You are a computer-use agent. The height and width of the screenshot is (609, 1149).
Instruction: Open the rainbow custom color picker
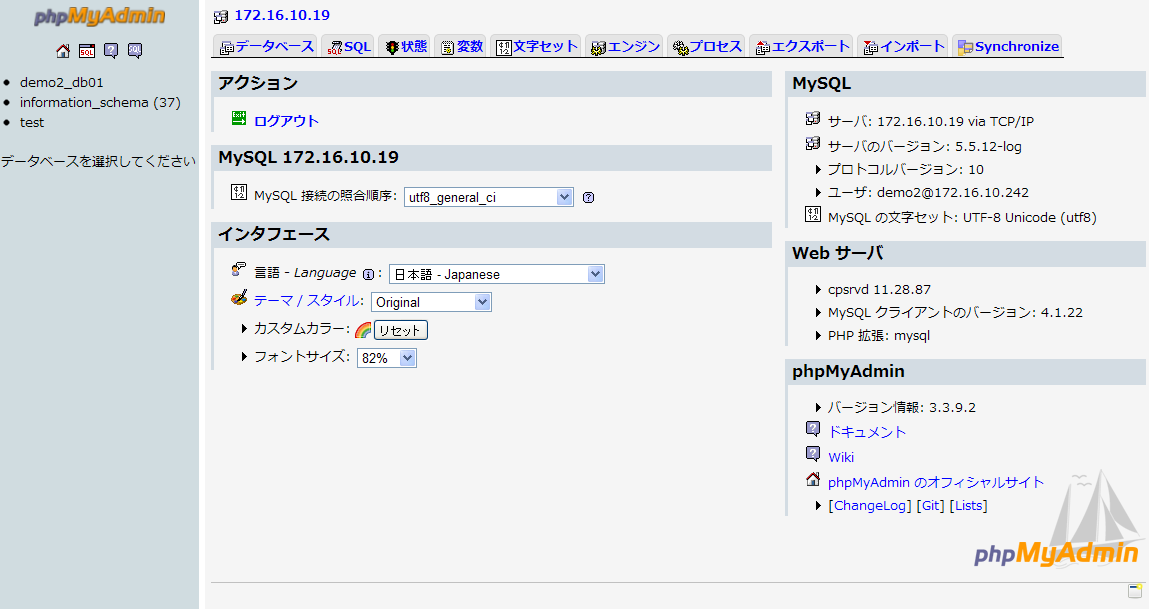(363, 330)
